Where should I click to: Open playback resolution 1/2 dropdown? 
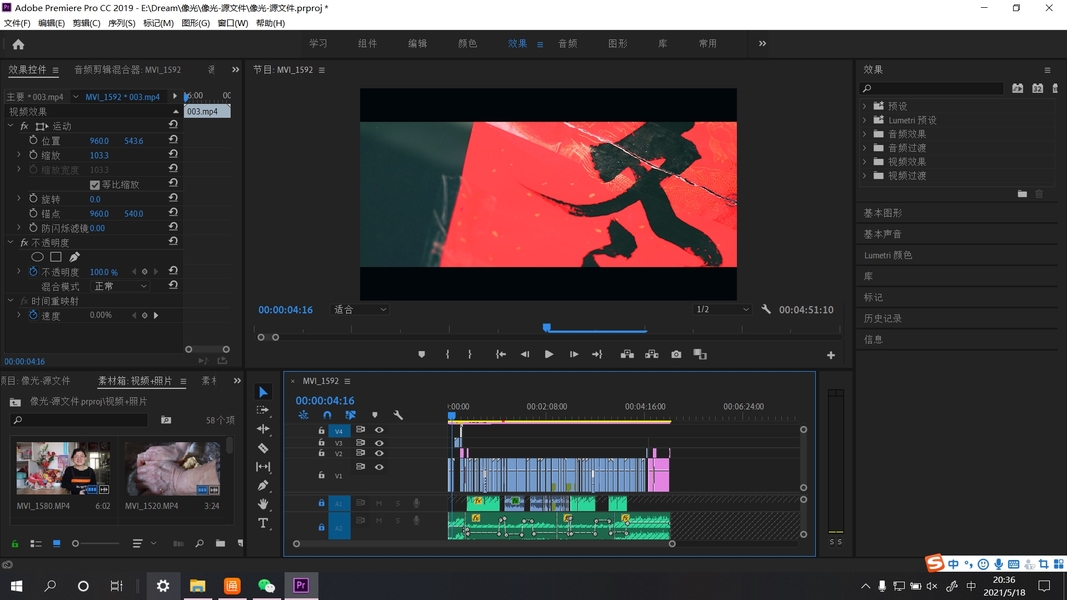721,310
